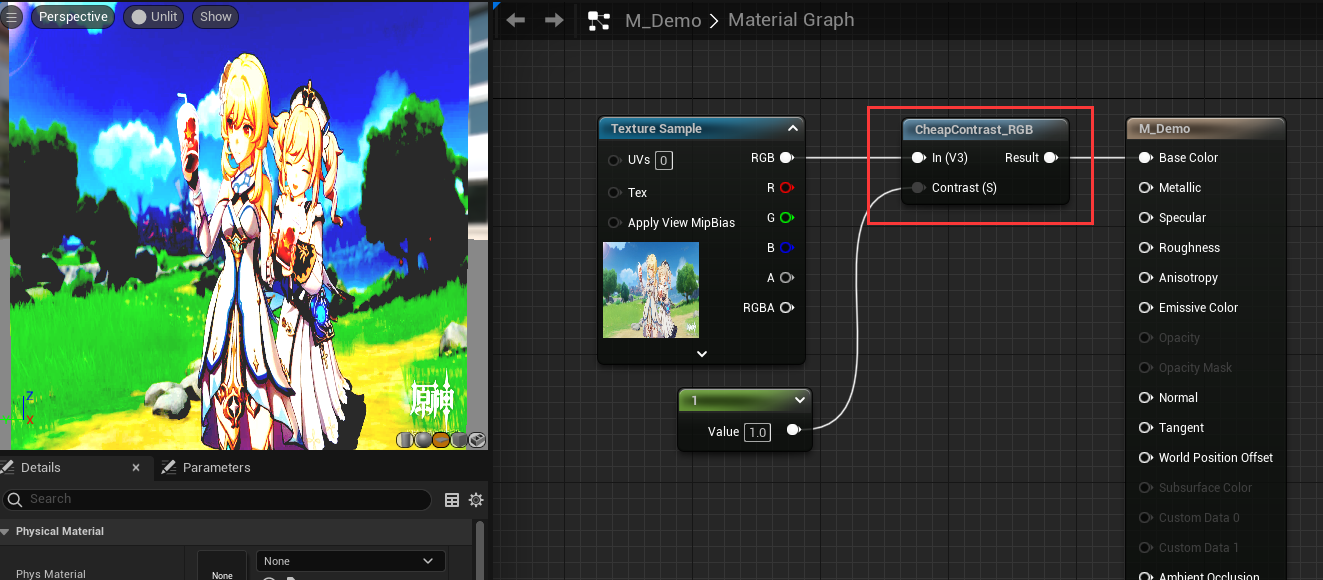Click the Contrast (S) input pin
Image resolution: width=1323 pixels, height=580 pixels.
click(918, 188)
